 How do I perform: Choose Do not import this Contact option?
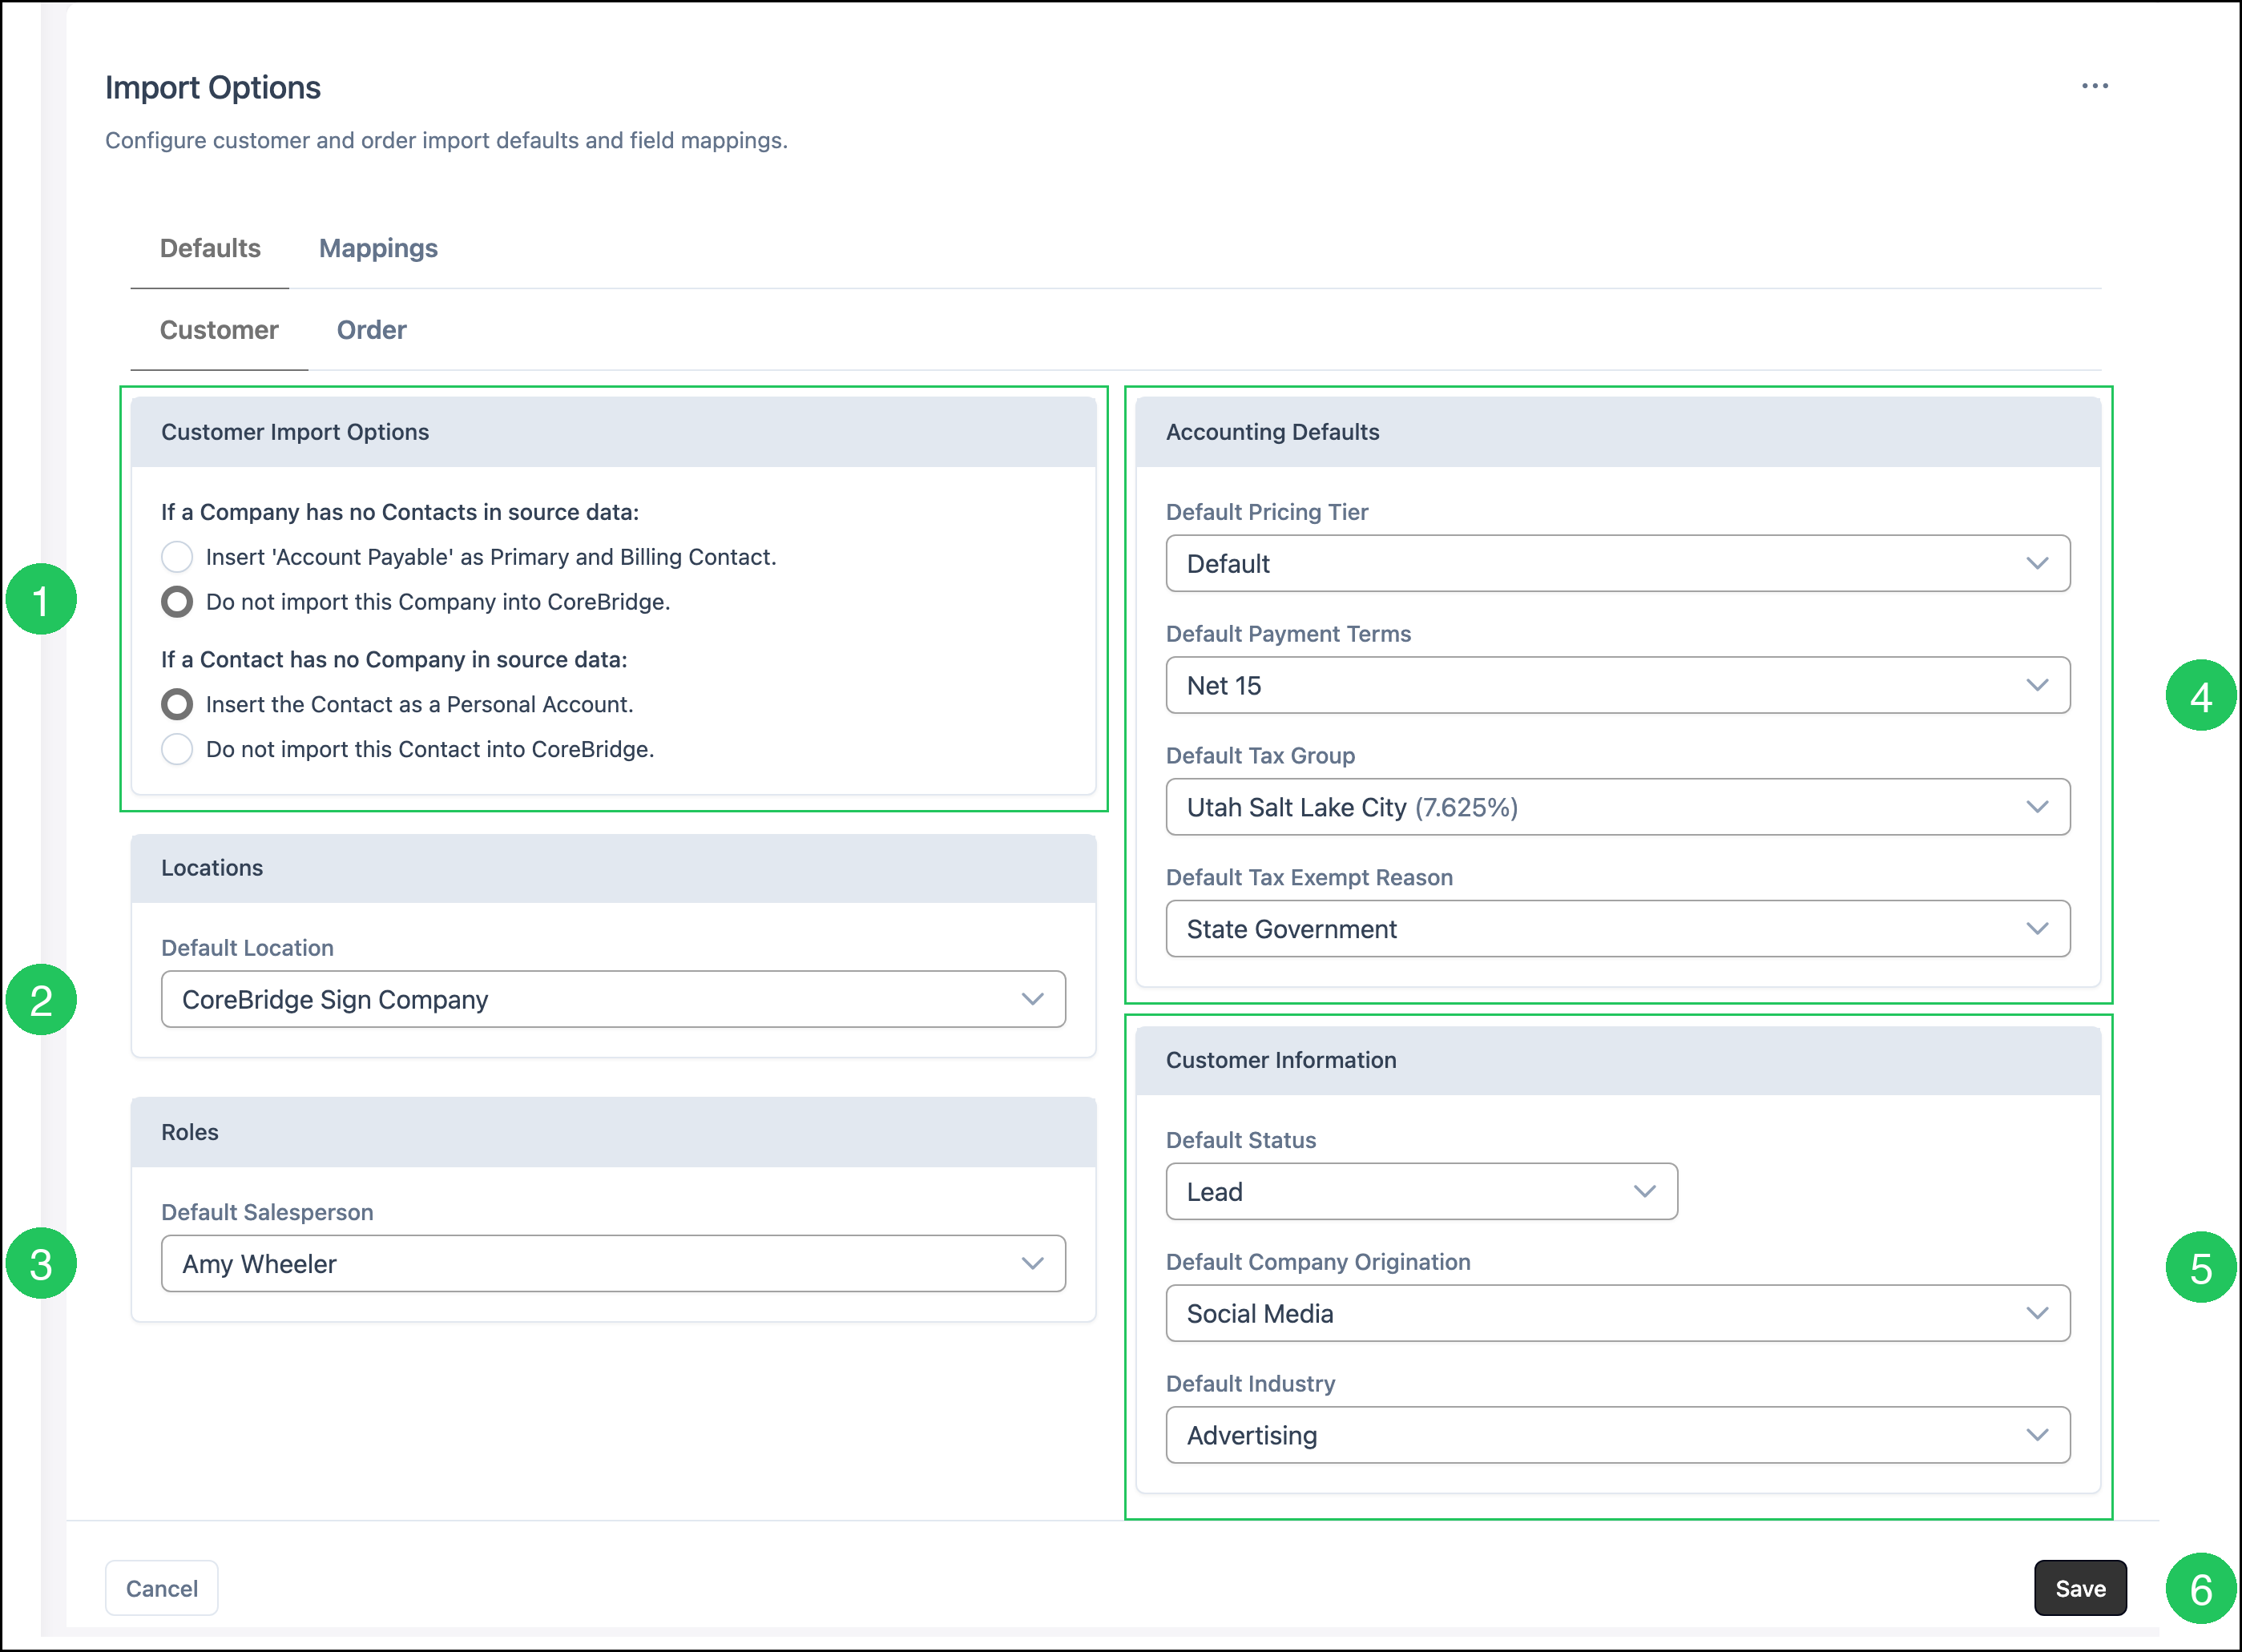click(177, 750)
